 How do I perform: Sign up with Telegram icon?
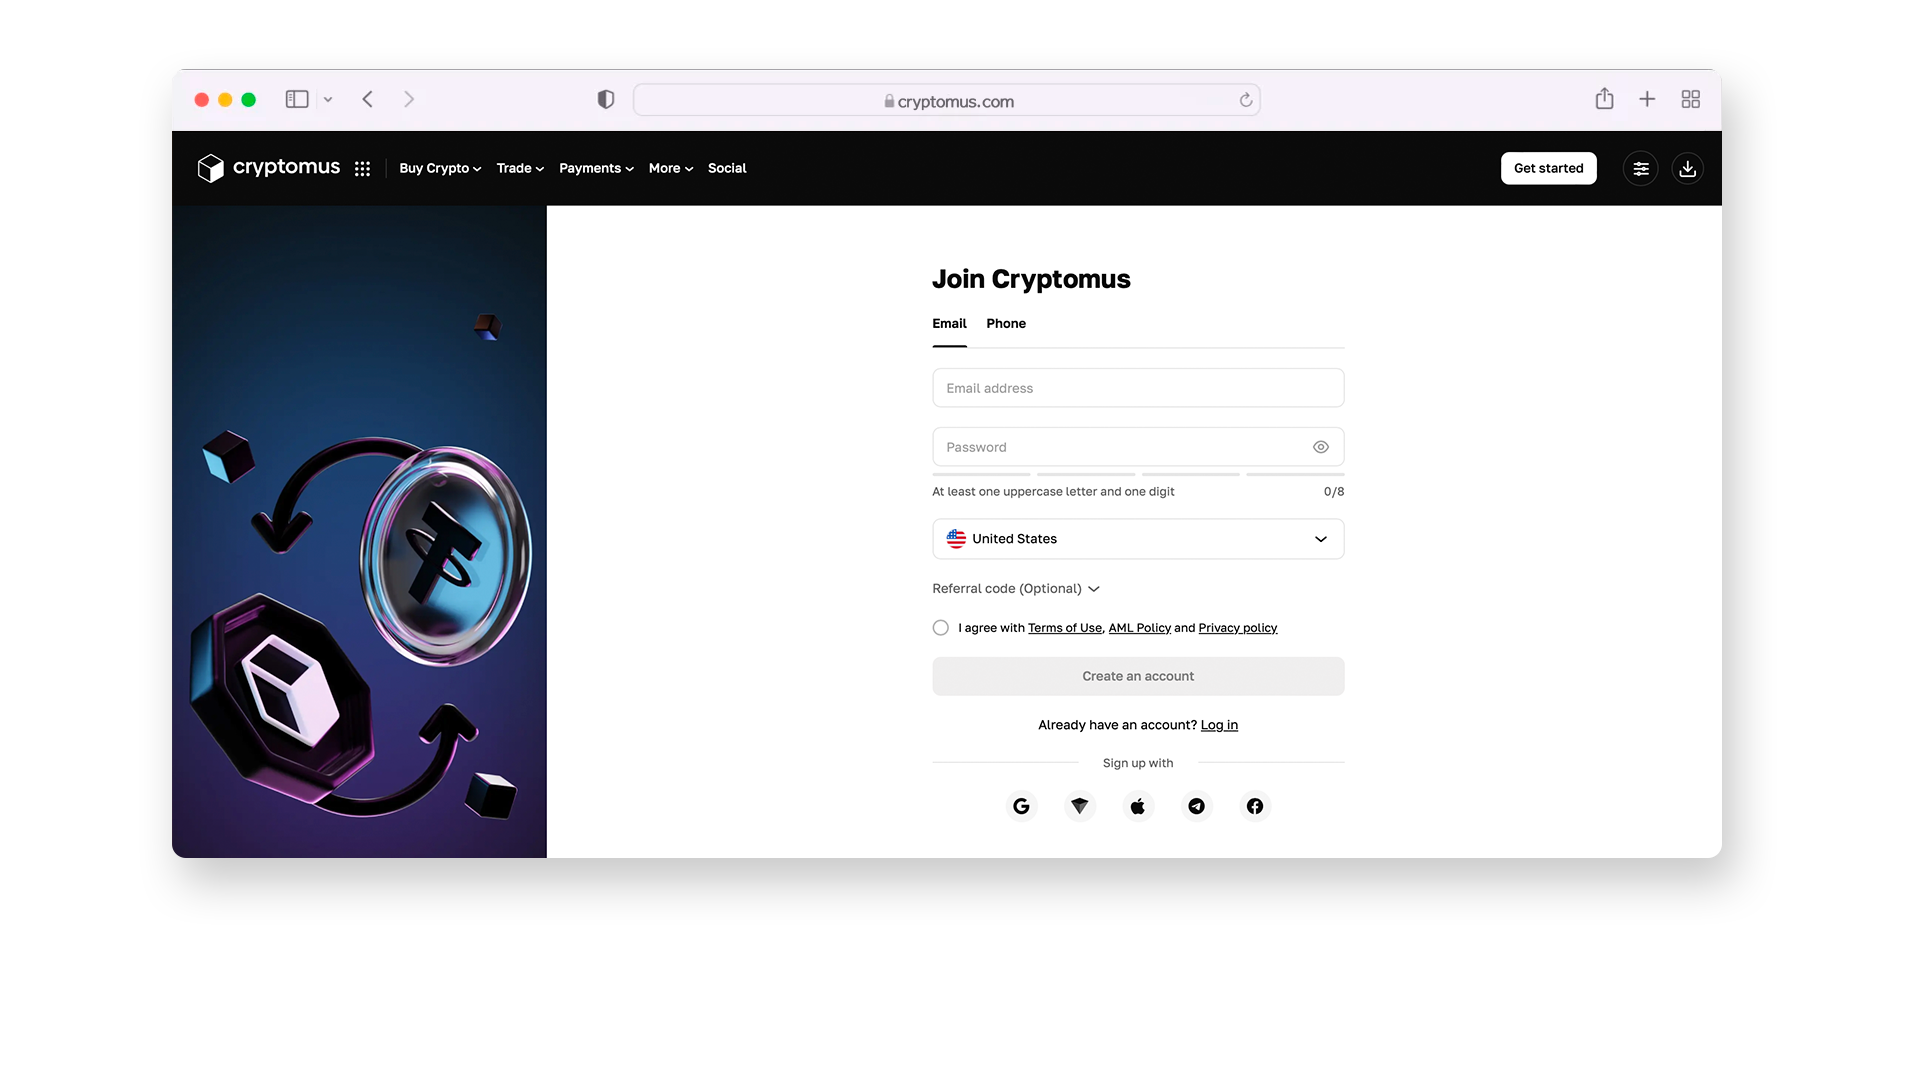pyautogui.click(x=1196, y=806)
